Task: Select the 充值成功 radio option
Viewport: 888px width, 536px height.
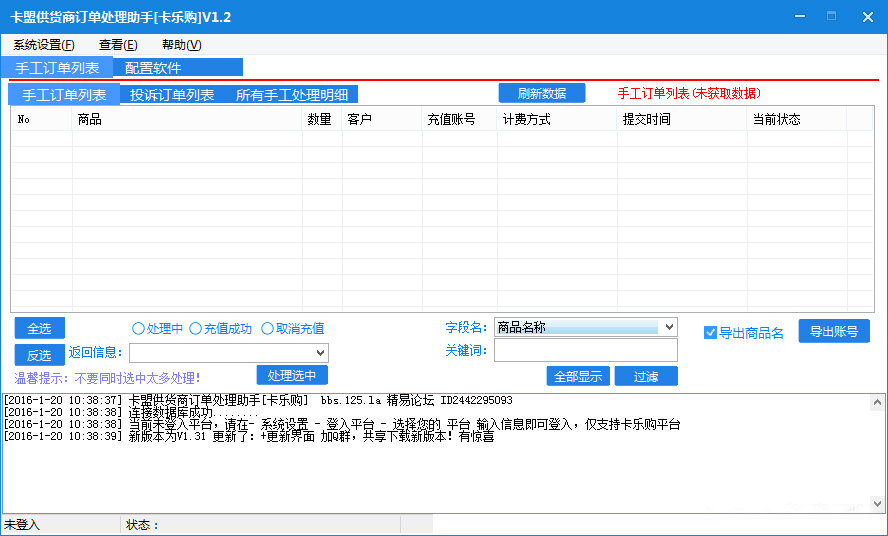Action: coord(196,328)
